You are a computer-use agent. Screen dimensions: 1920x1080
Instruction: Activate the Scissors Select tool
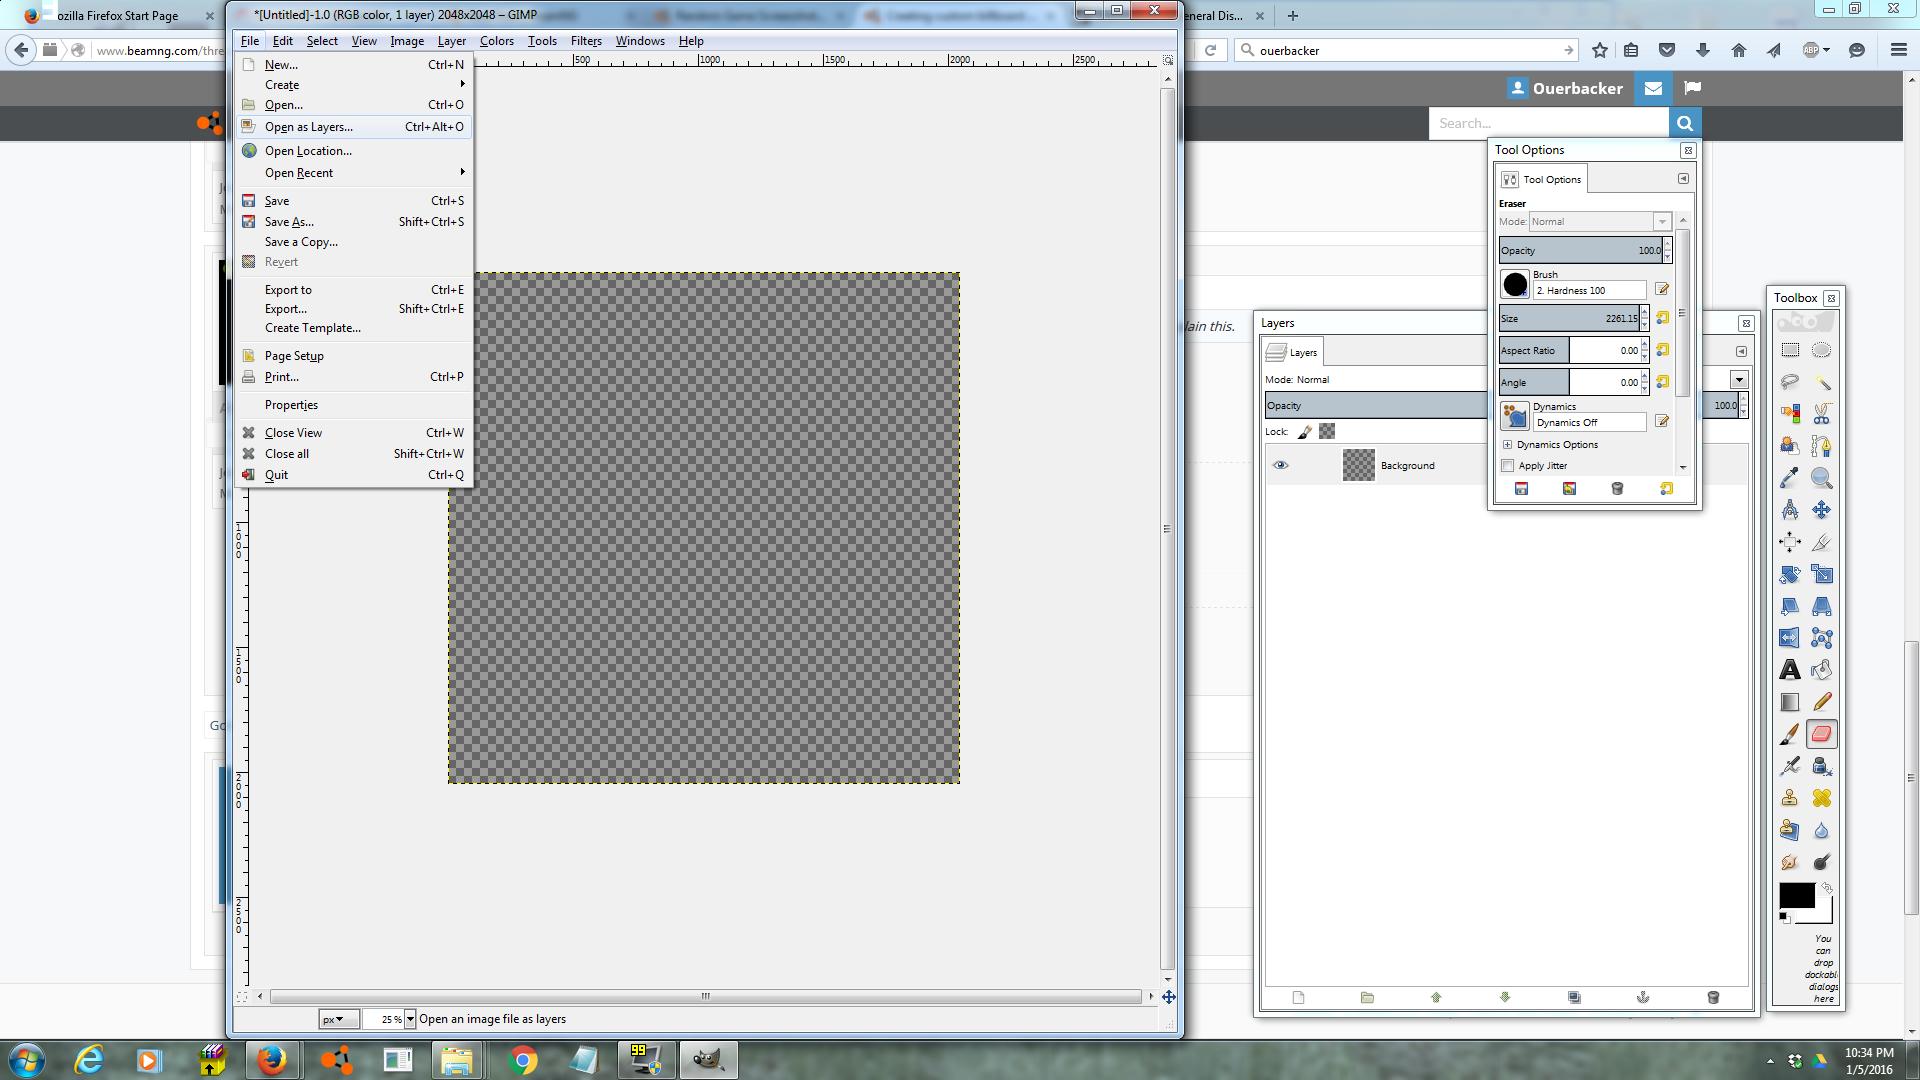[x=1822, y=414]
